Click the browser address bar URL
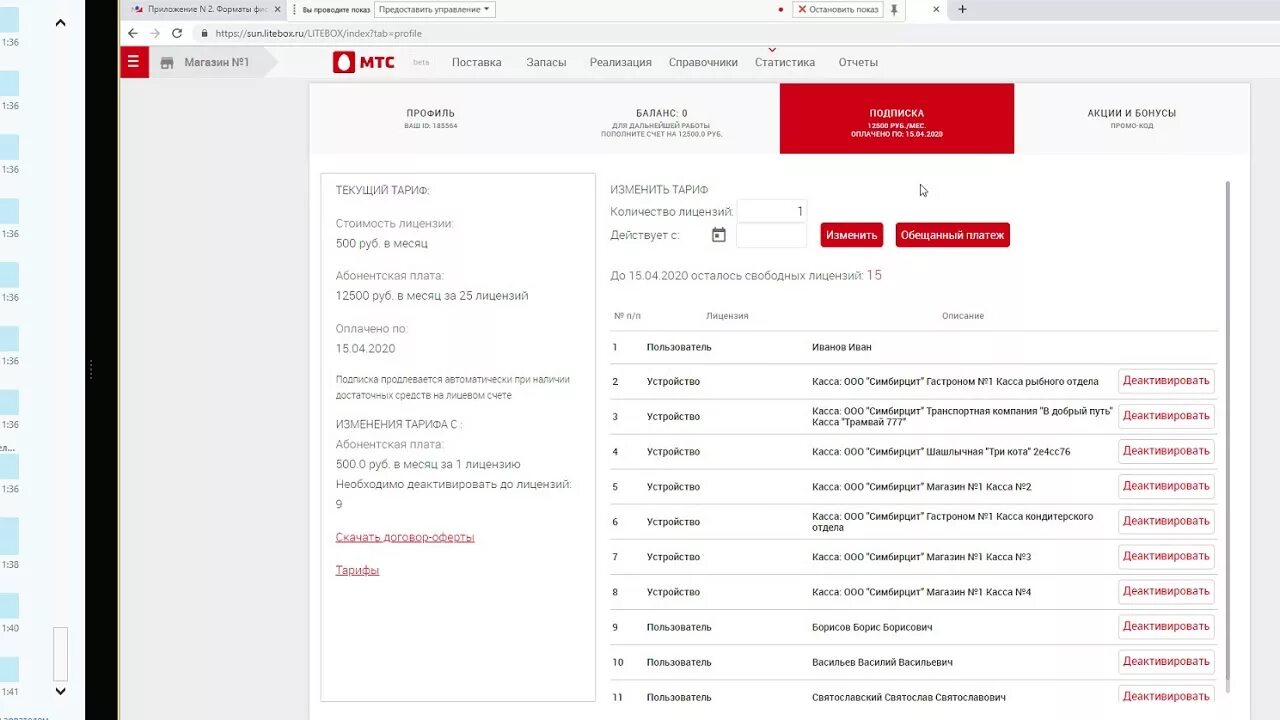 (x=318, y=33)
